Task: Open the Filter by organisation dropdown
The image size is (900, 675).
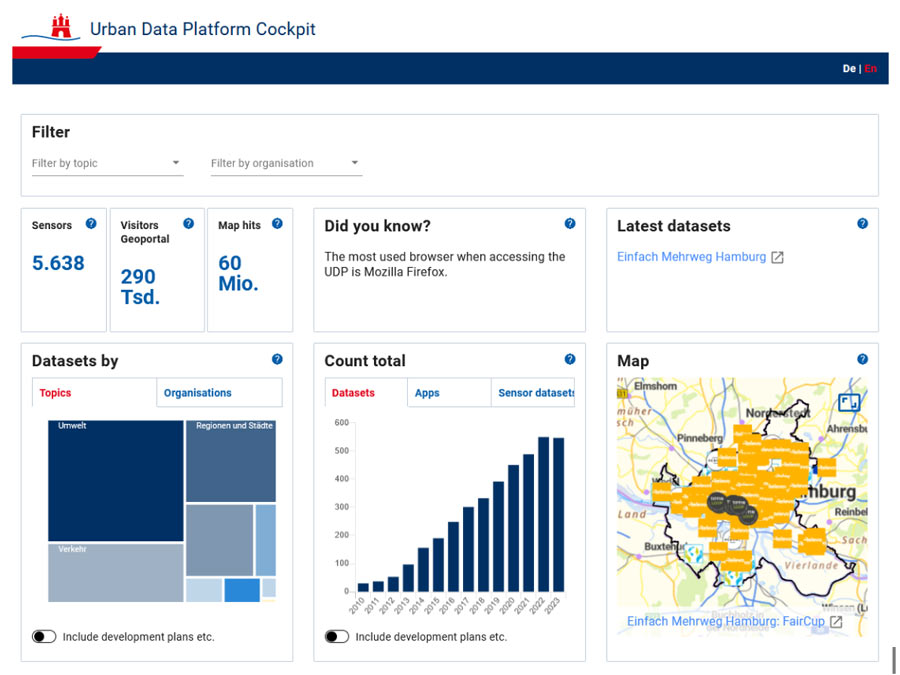Action: pos(286,164)
